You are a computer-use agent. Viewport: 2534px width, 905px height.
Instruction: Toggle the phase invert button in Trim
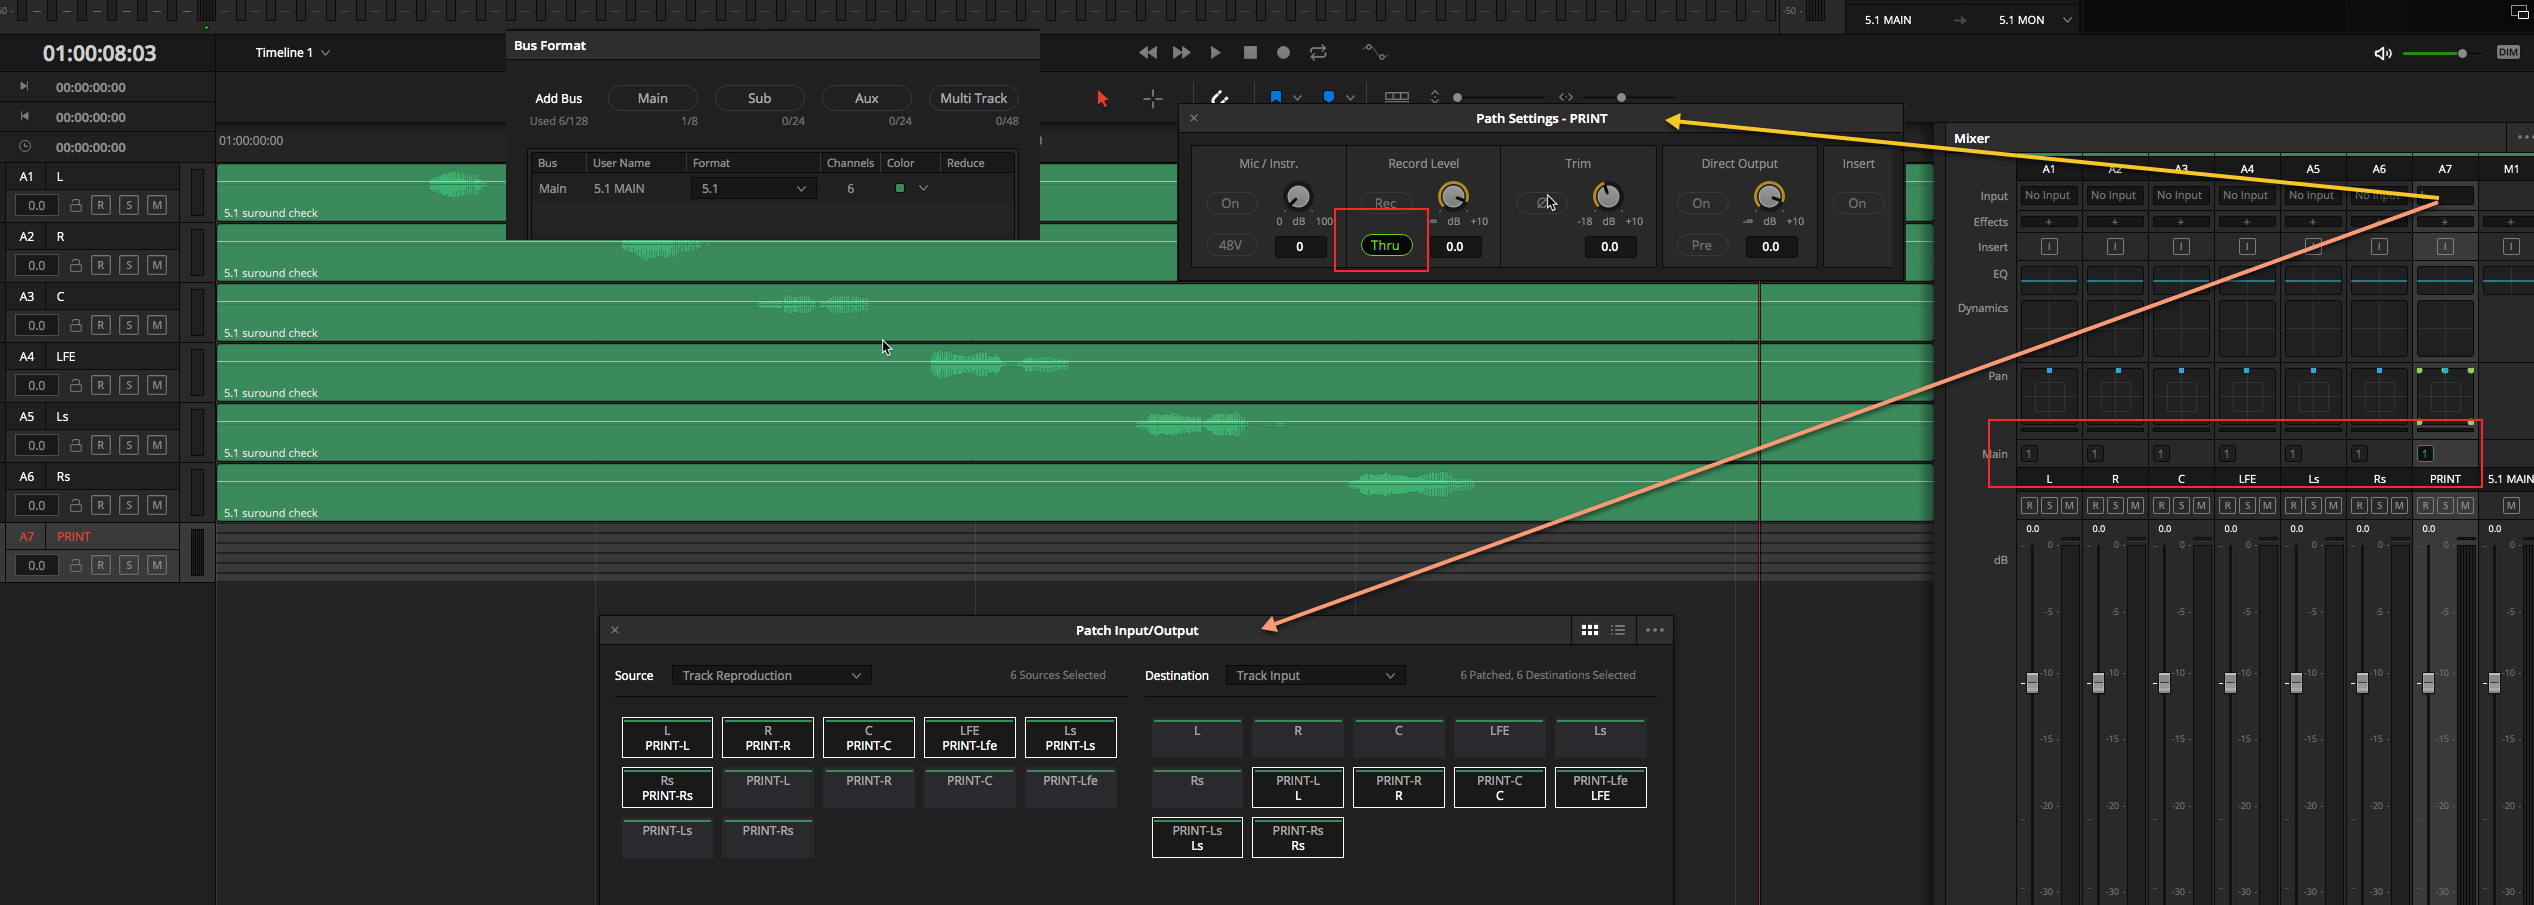pos(1541,203)
